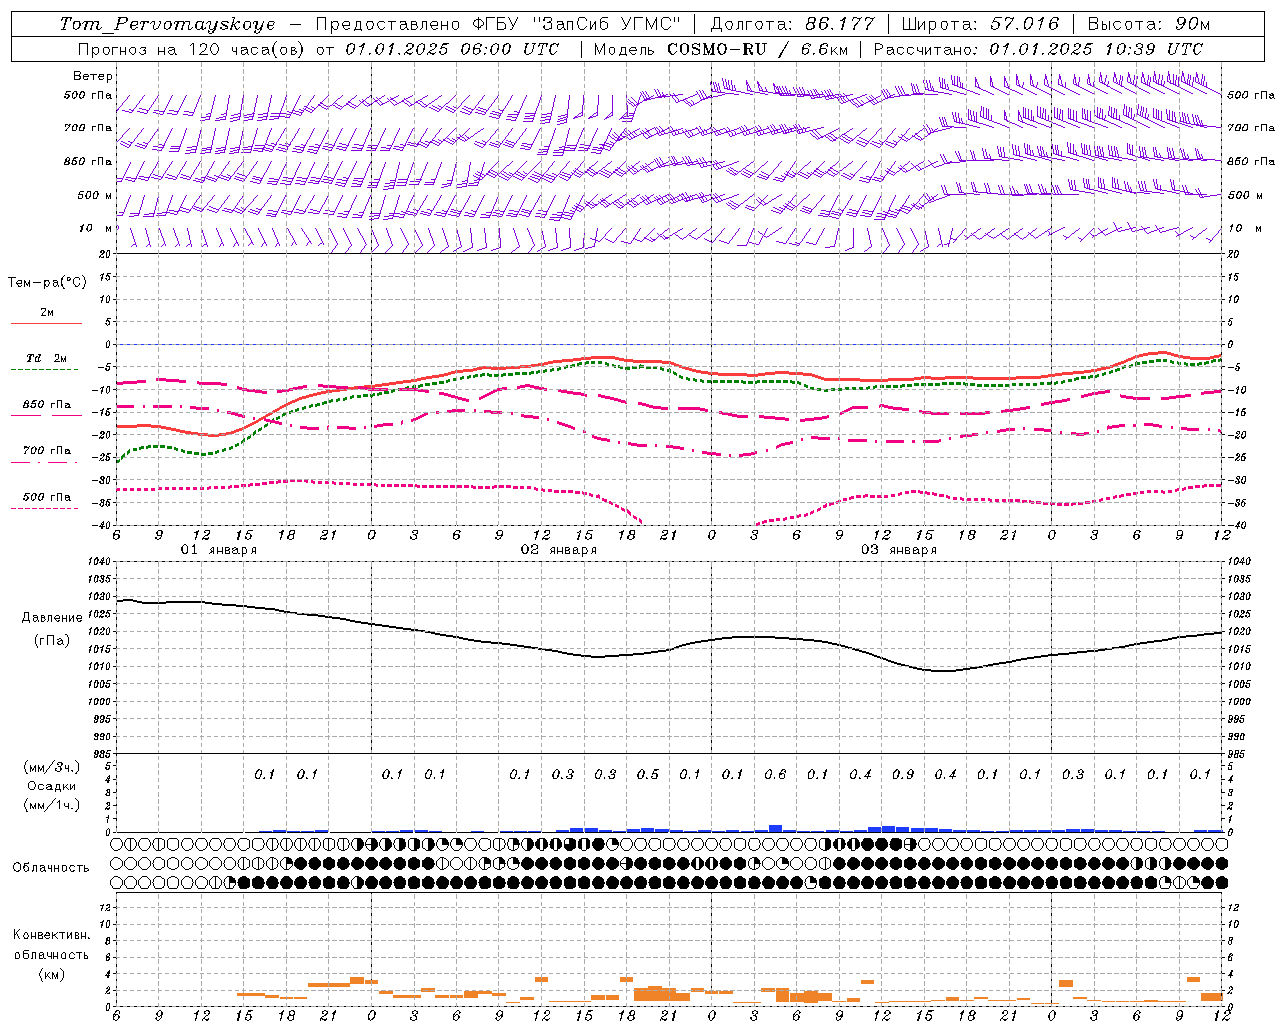
Task: Click the Конвективн. convective cloud label
Action: 51,935
